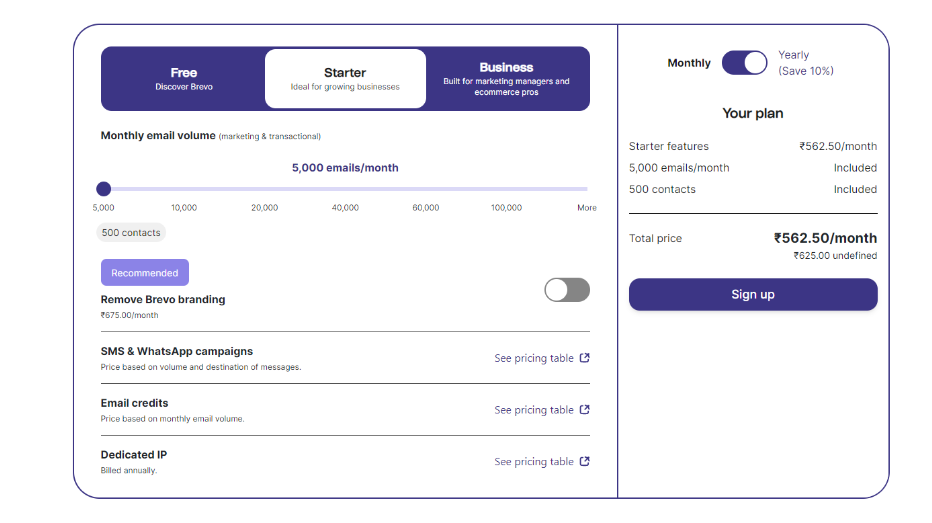Click Remove Brevo branding title
Screen dimensions: 932x523
coord(163,300)
